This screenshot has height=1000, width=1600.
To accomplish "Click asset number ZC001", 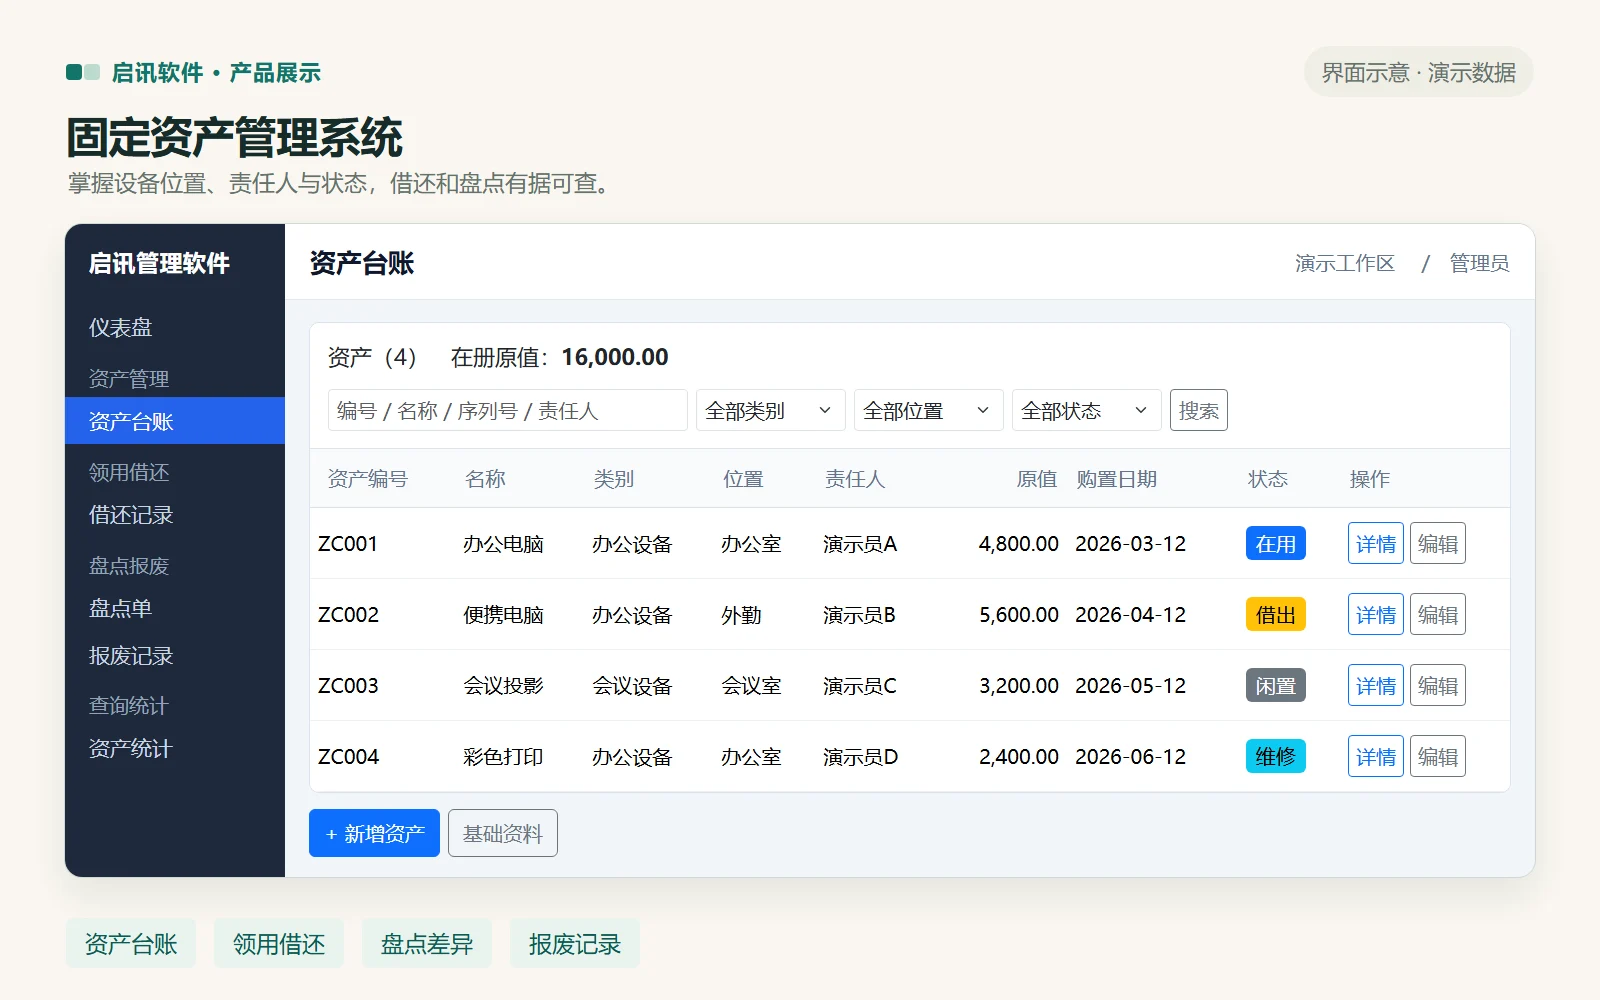I will tap(348, 544).
